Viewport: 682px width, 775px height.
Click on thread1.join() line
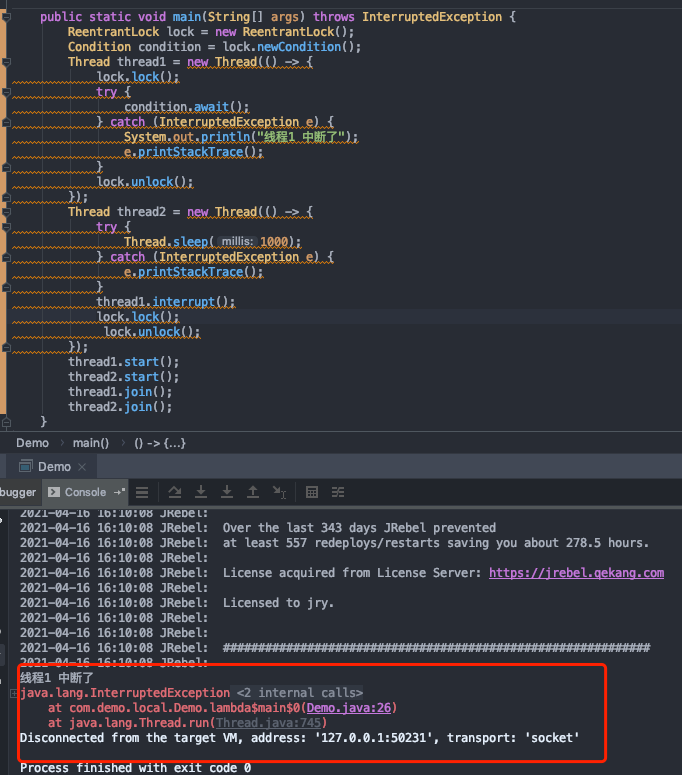pyautogui.click(x=120, y=392)
